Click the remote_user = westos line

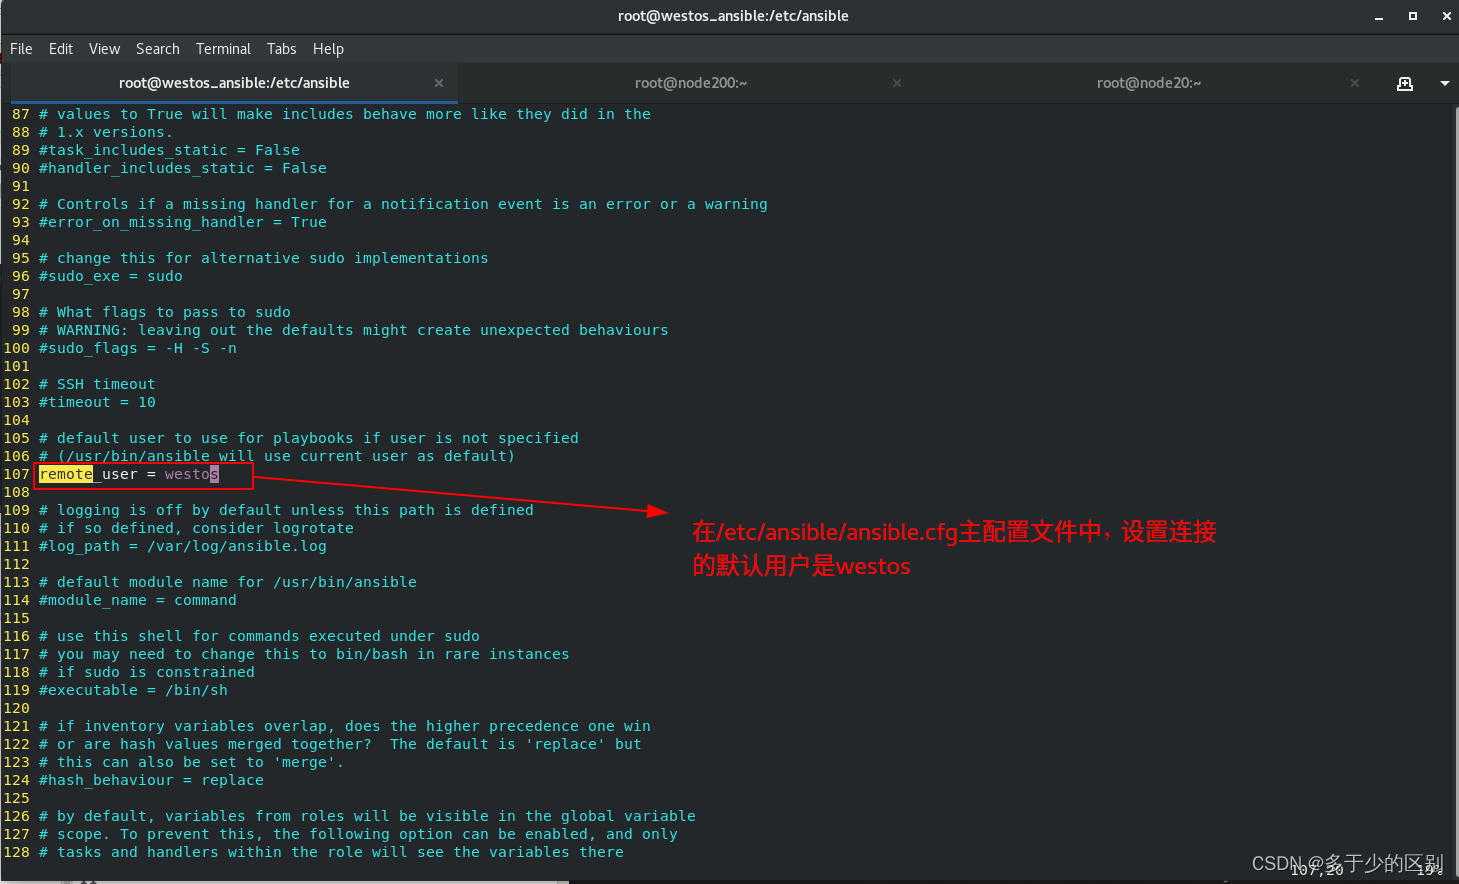tap(129, 474)
